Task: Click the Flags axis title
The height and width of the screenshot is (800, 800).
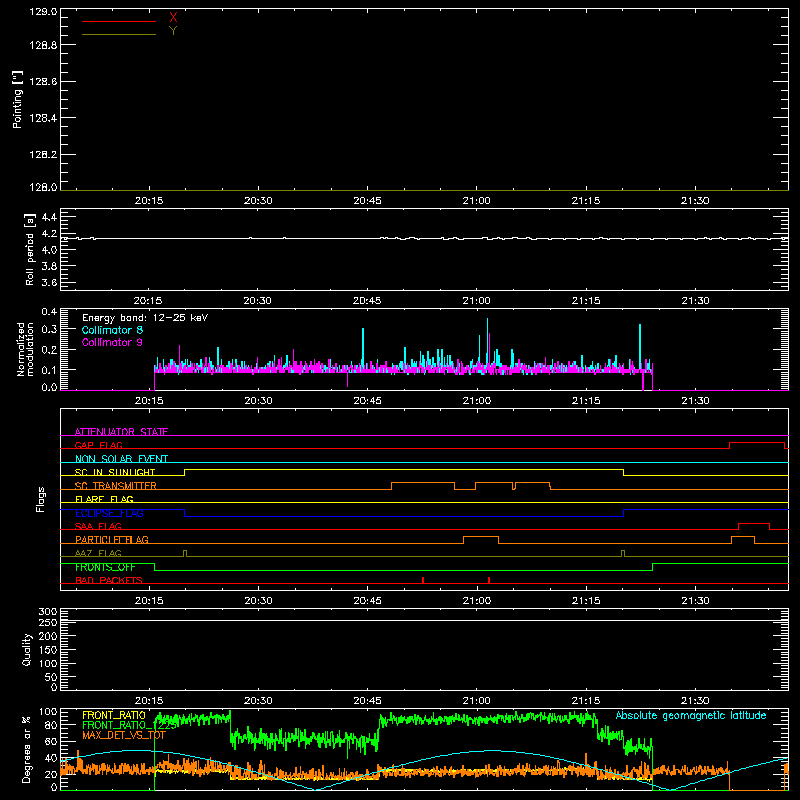Action: coord(41,499)
